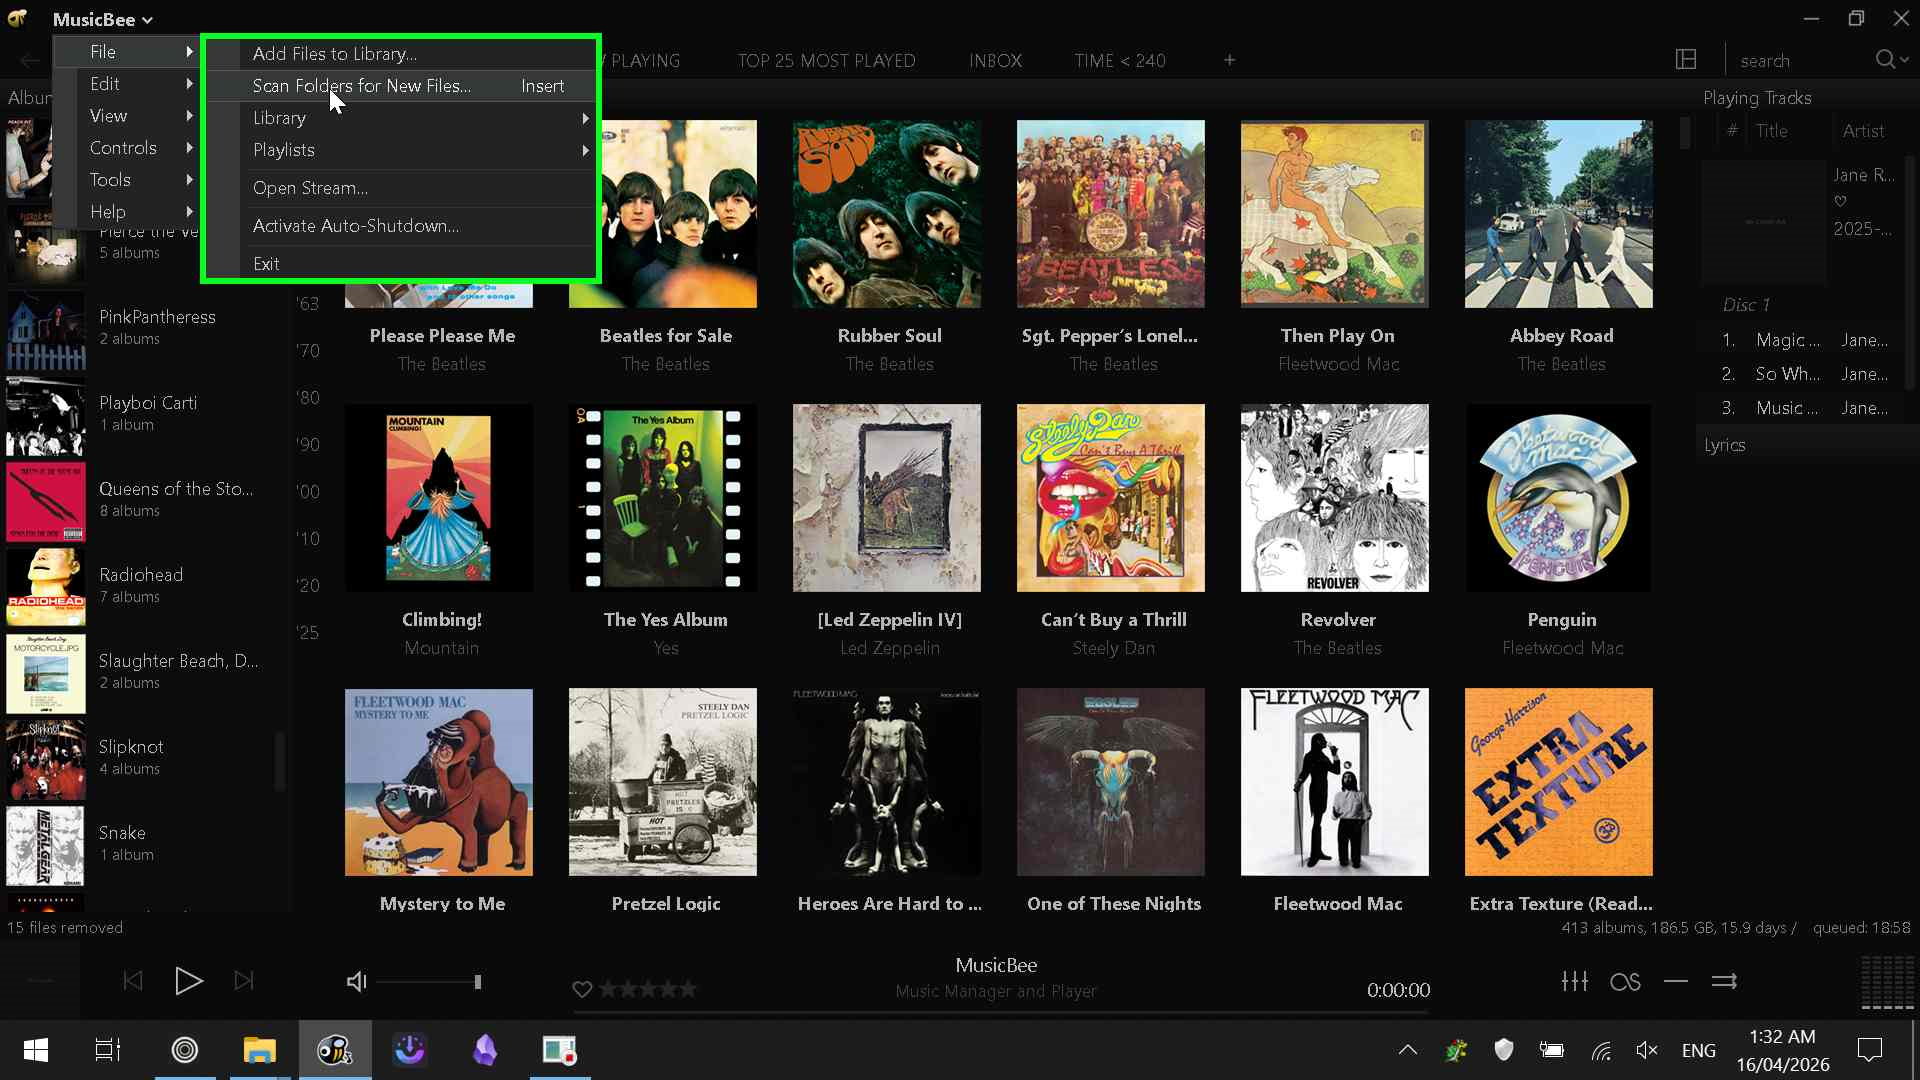
Task: Open the panel layout icon
Action: tap(1686, 60)
